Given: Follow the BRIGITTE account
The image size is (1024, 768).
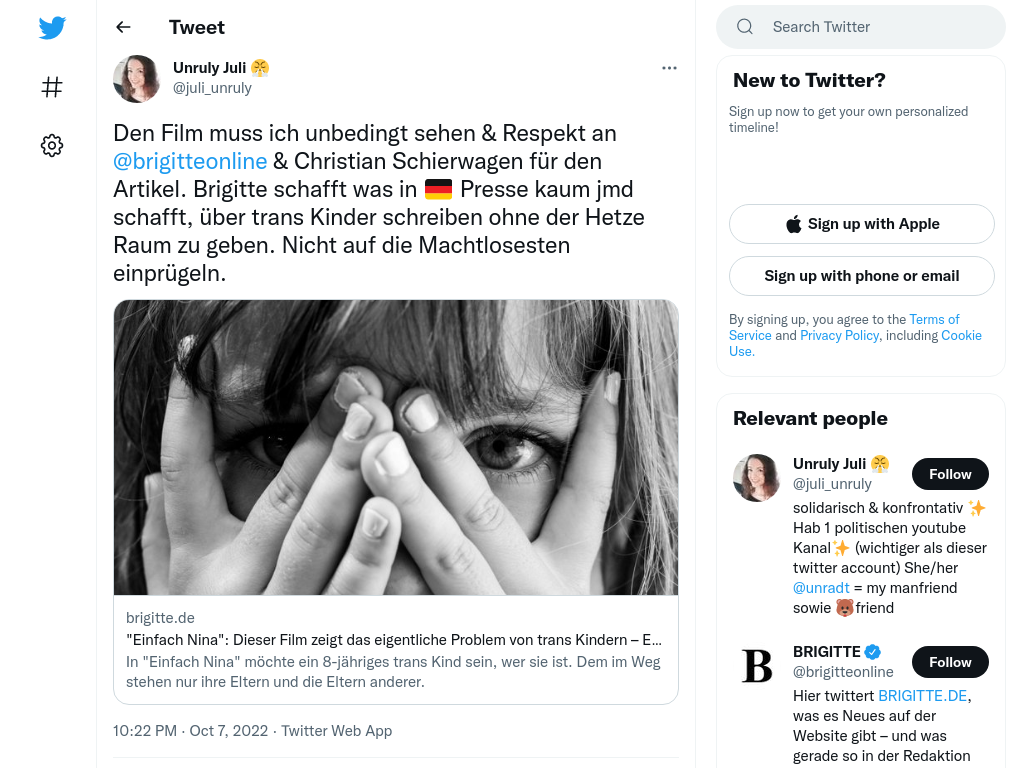Looking at the screenshot, I should coord(950,662).
